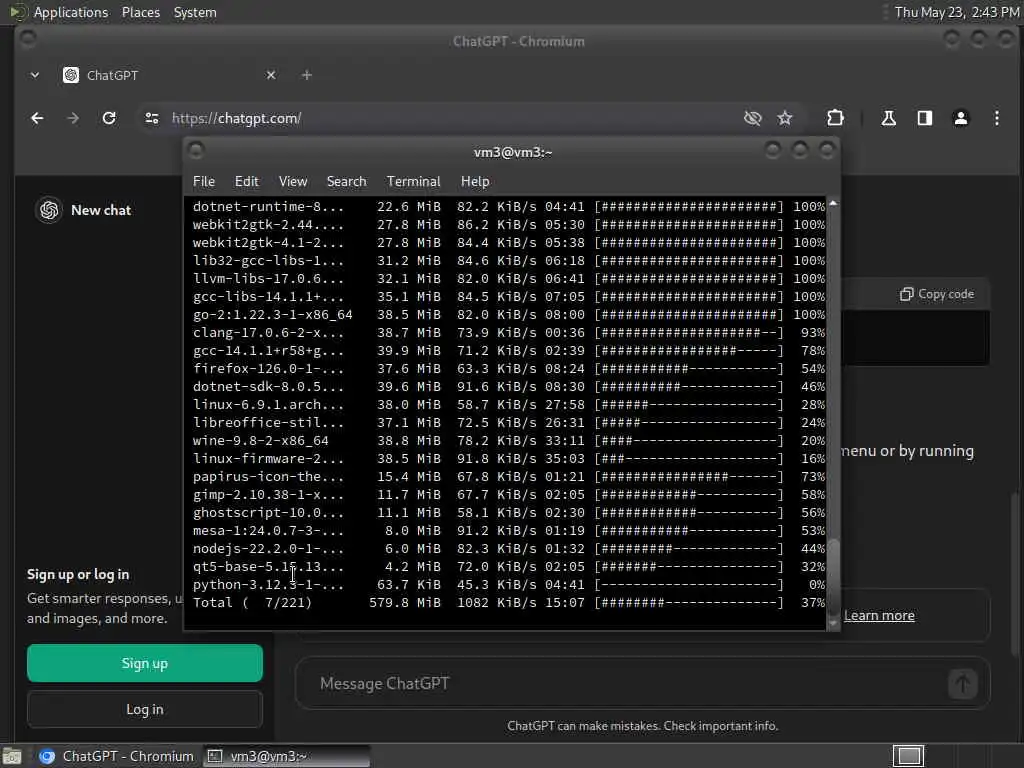Click the terminal scrollbar up arrow
Image resolution: width=1024 pixels, height=768 pixels.
pos(833,204)
